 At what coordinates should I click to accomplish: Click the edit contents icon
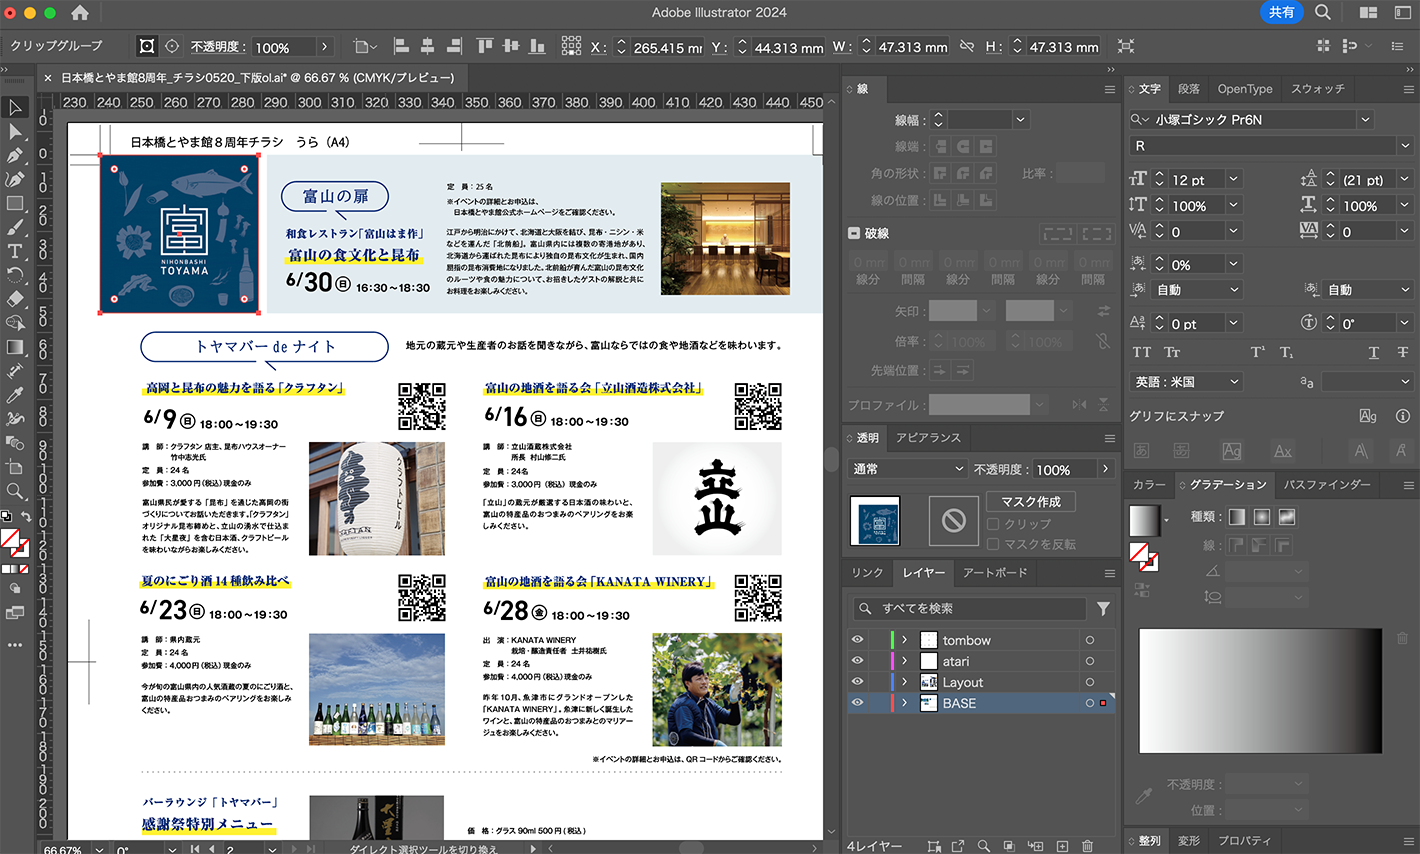172,46
